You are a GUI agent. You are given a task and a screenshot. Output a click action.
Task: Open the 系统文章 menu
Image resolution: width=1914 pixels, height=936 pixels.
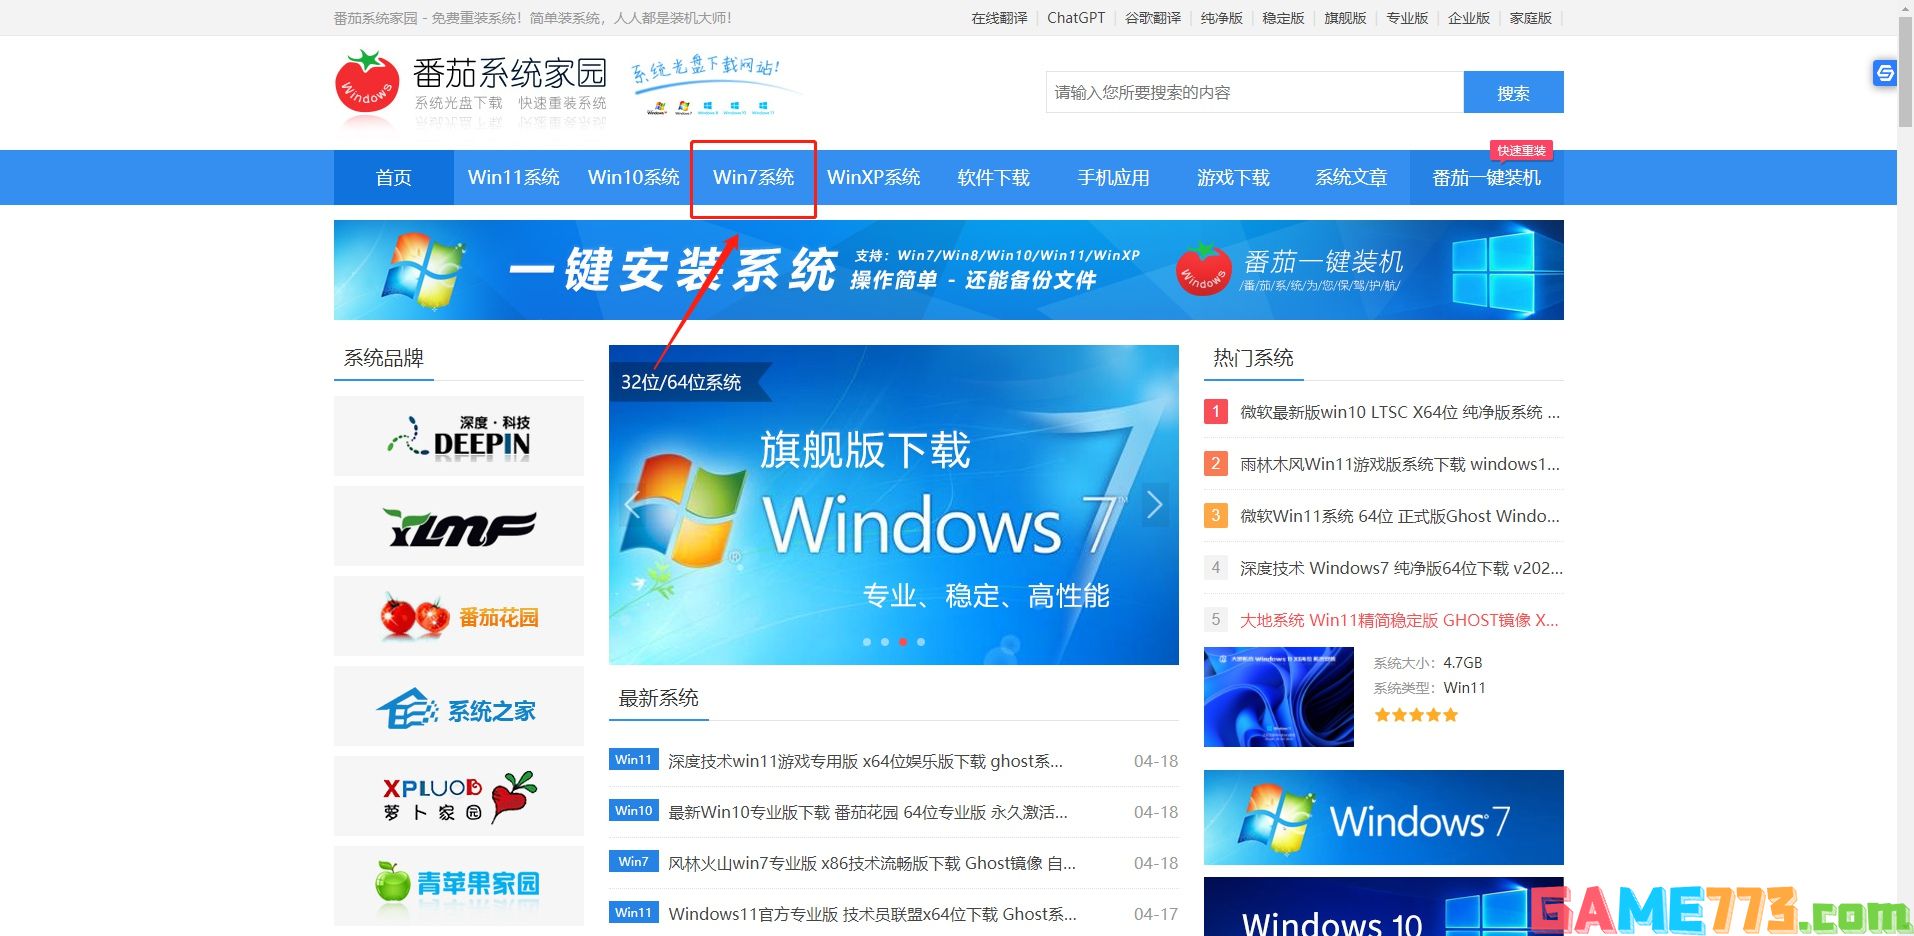[1352, 178]
